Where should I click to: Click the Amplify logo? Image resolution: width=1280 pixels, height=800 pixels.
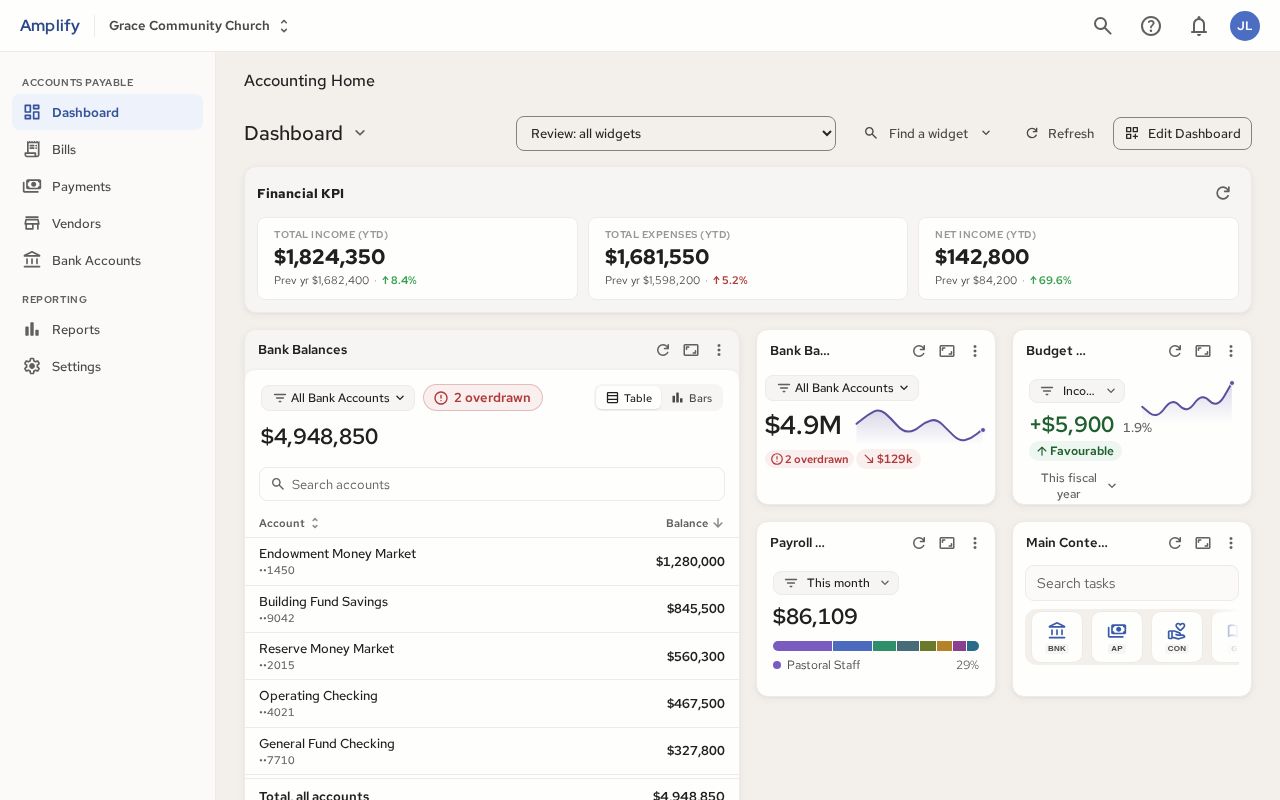[50, 26]
